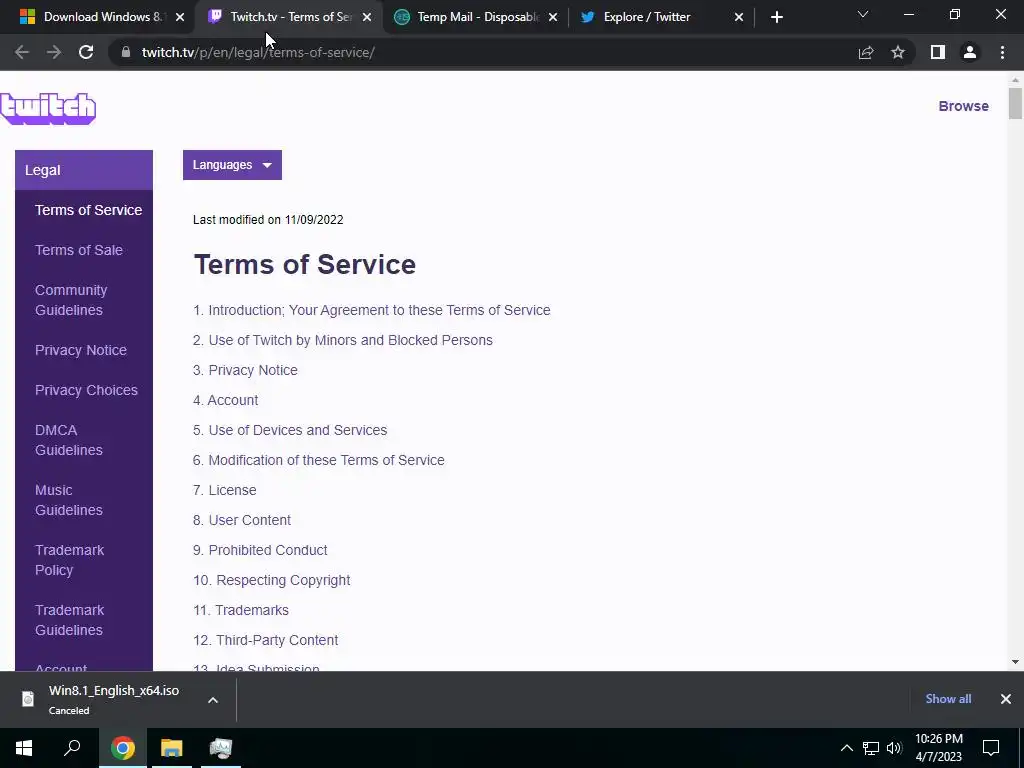Screen dimensions: 1024x768
Task: Open File Explorer from the taskbar
Action: click(172, 748)
